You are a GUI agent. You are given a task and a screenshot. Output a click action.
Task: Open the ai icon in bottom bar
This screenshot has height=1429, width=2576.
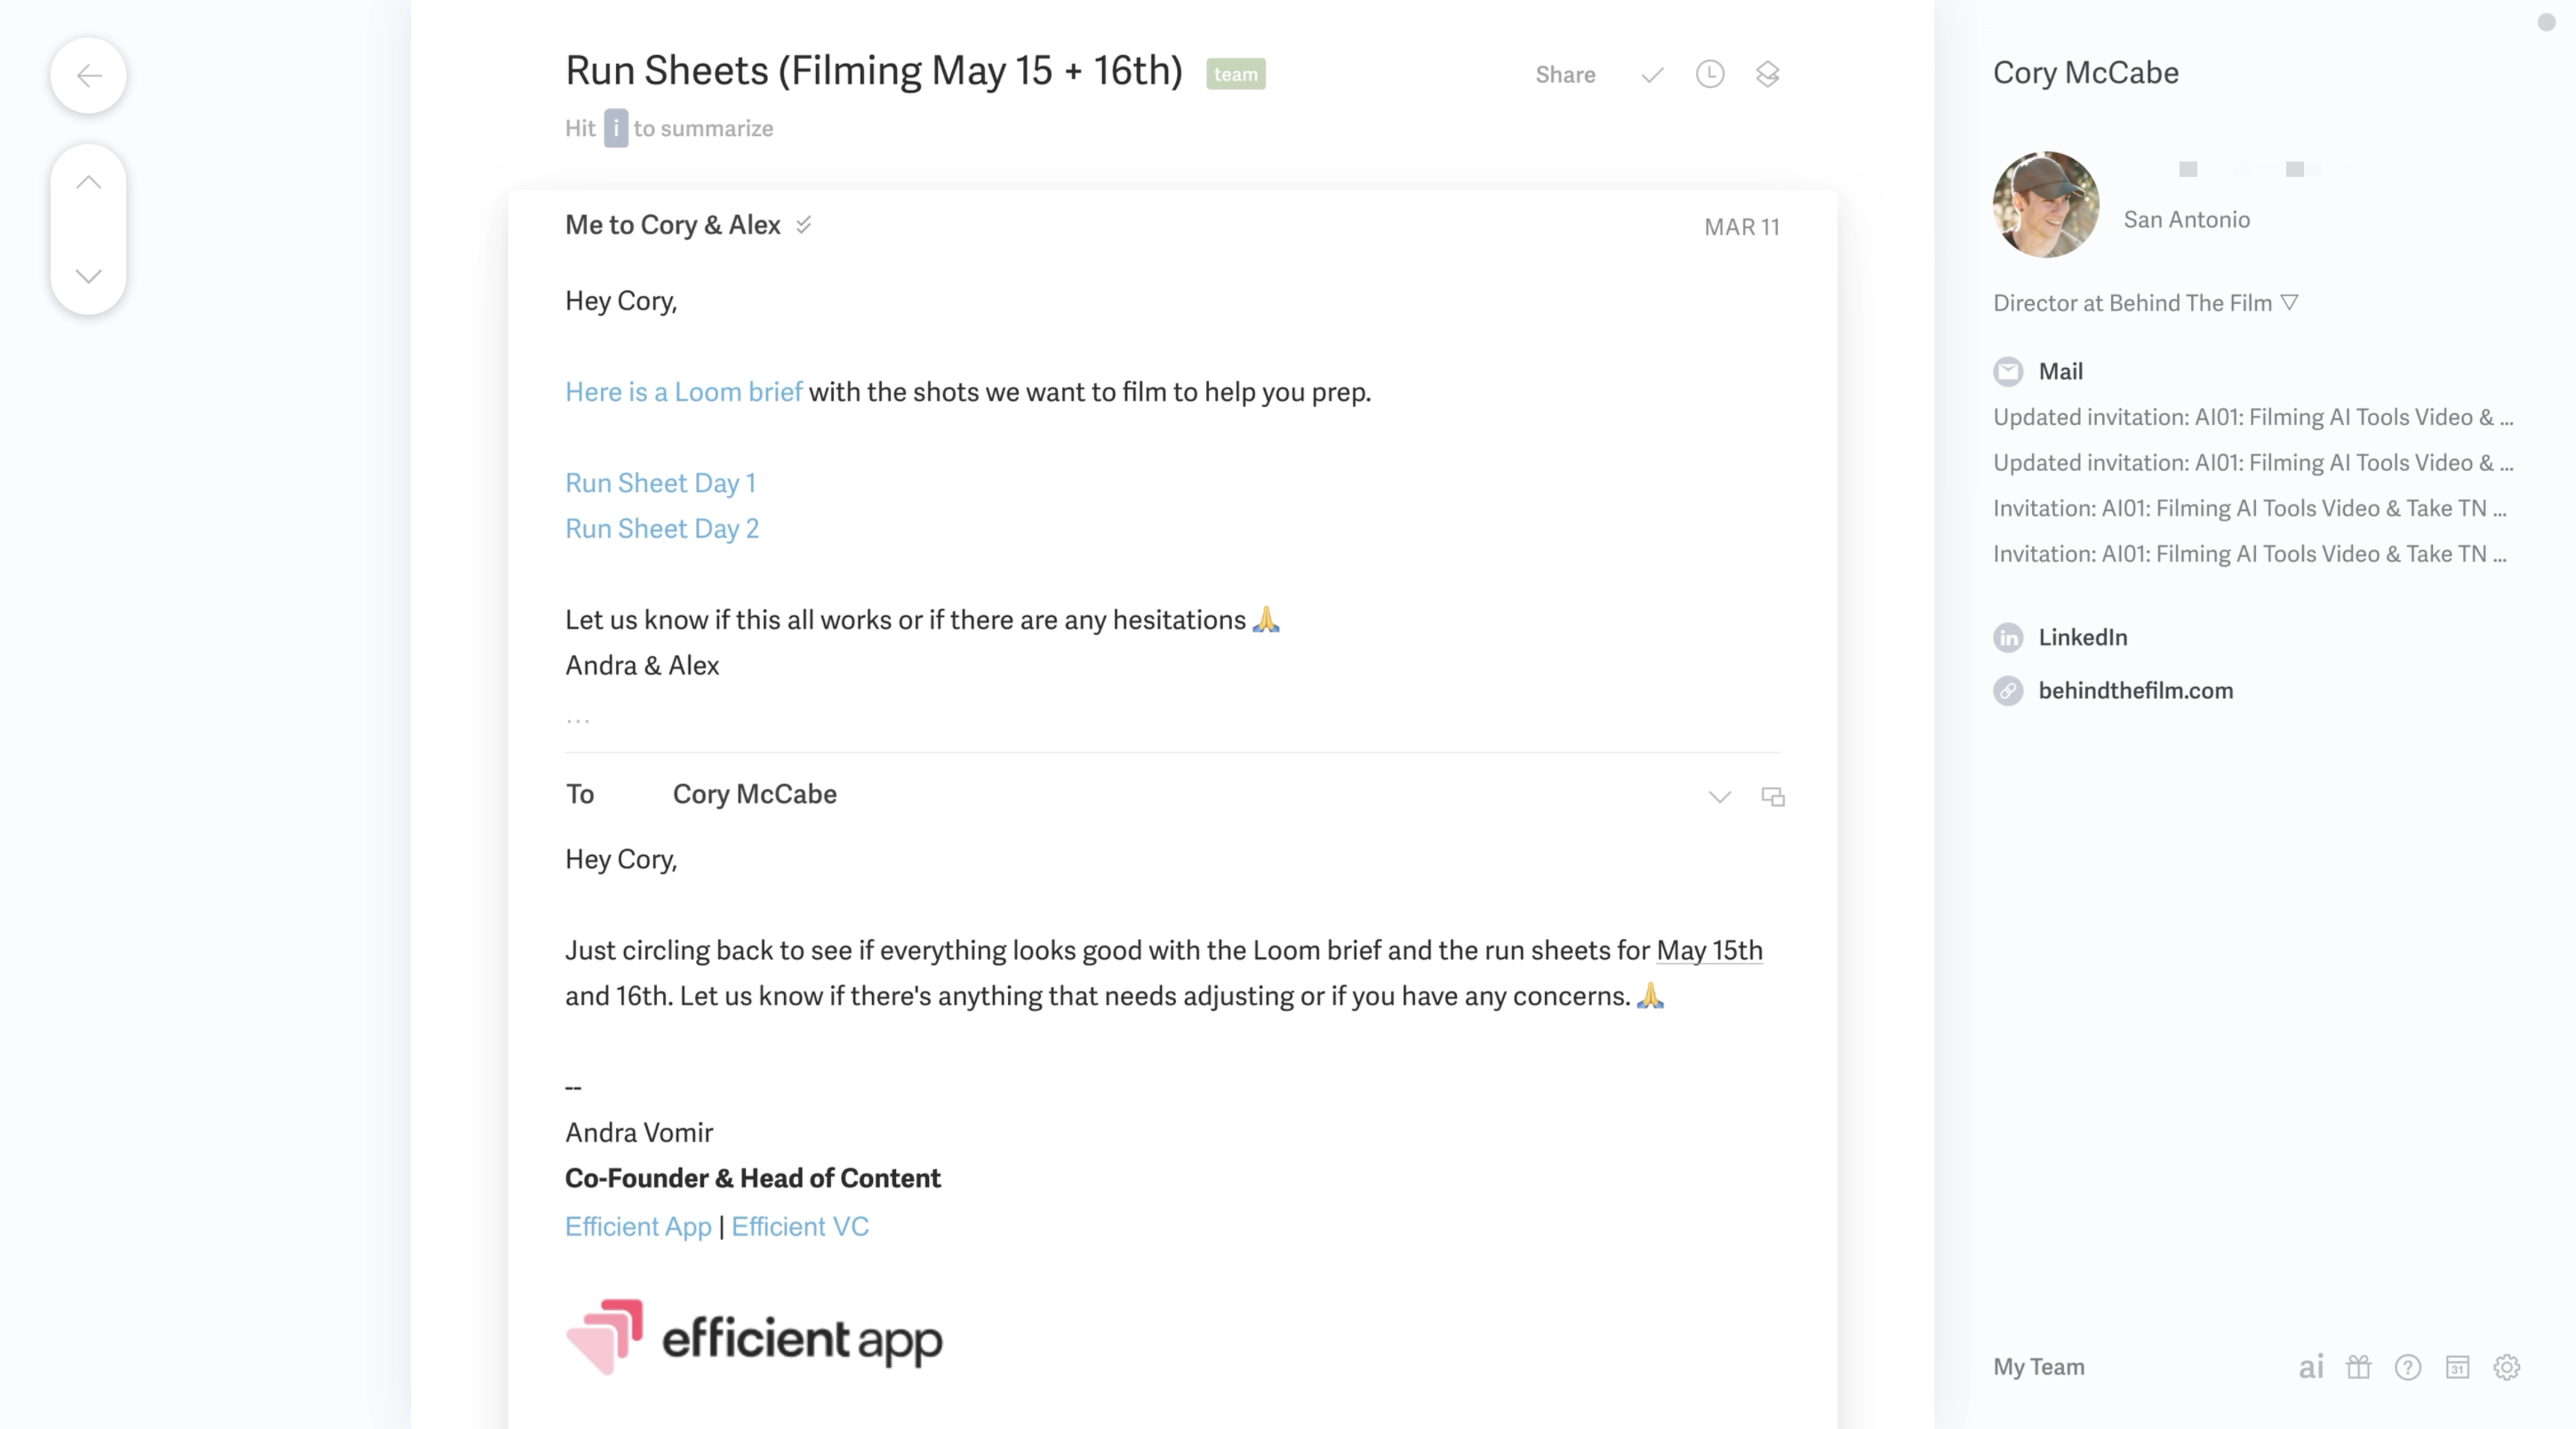tap(2310, 1367)
